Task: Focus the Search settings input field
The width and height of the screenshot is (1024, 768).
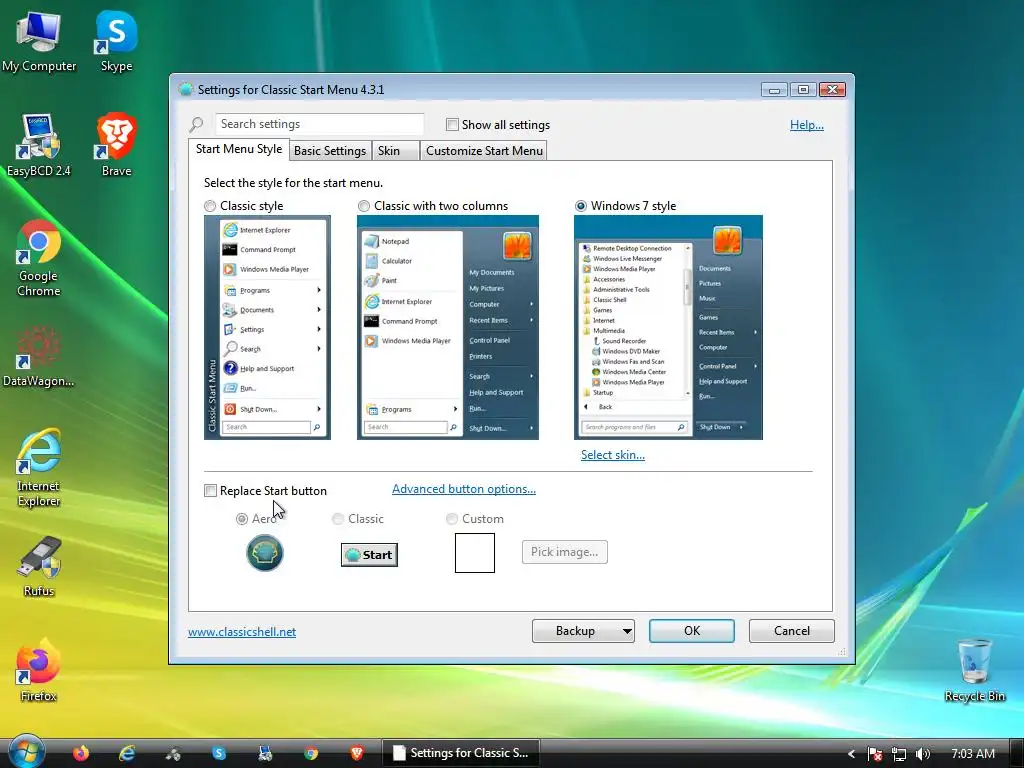Action: [x=319, y=123]
